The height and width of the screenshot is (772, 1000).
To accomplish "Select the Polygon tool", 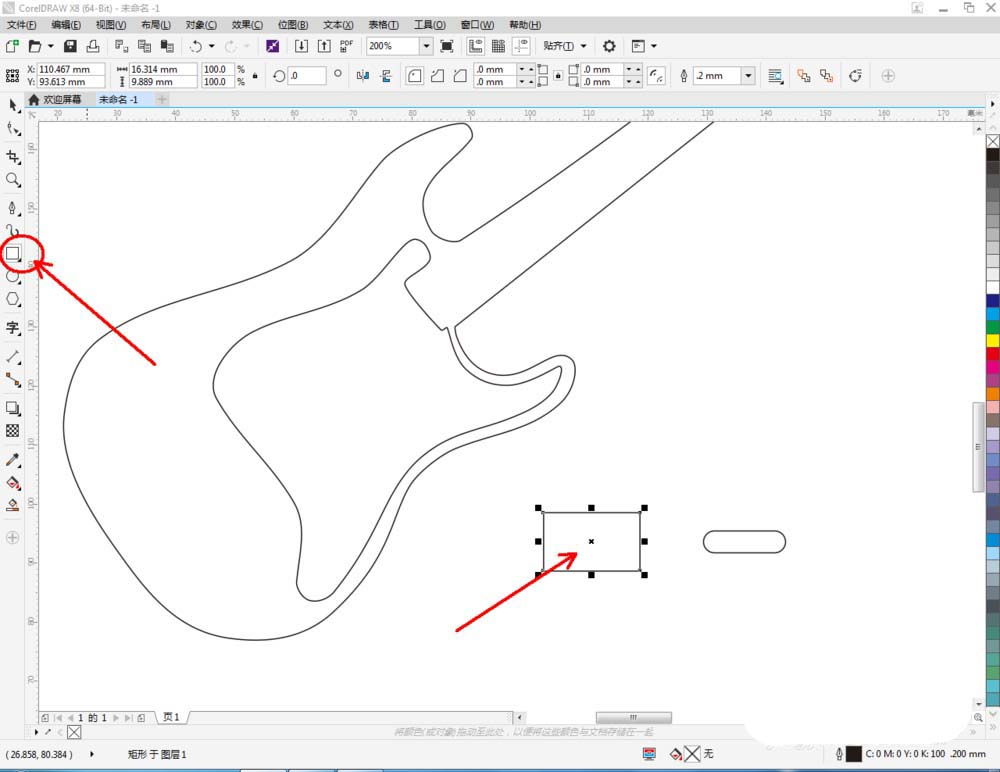I will (13, 299).
